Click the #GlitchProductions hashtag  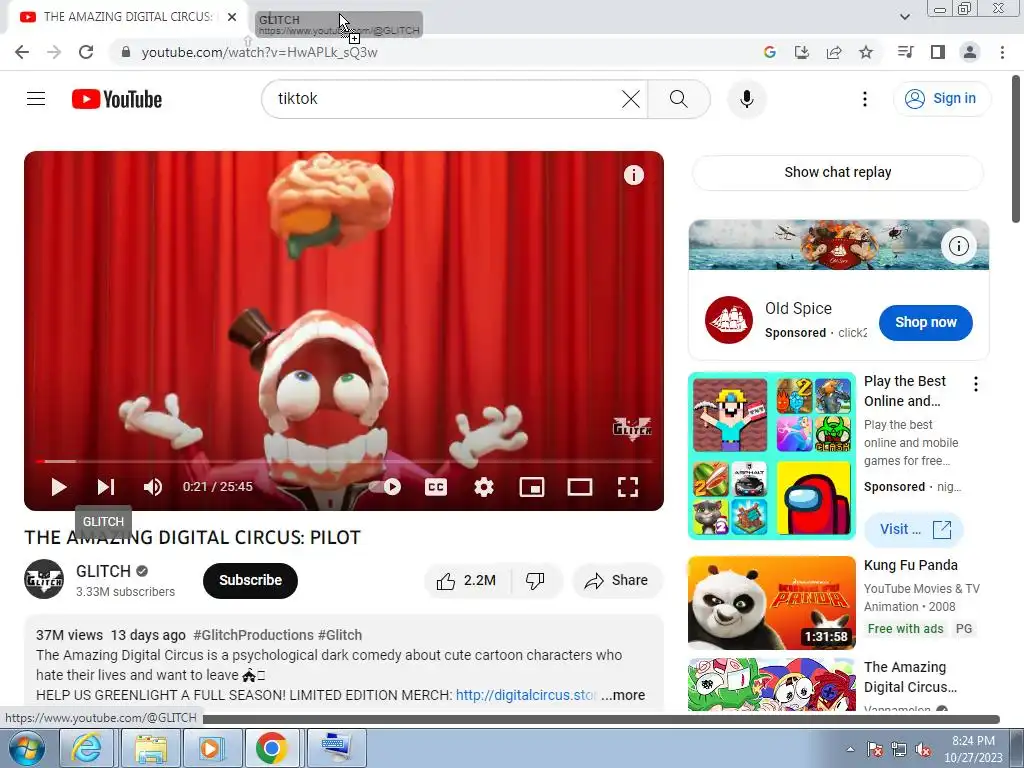click(253, 635)
